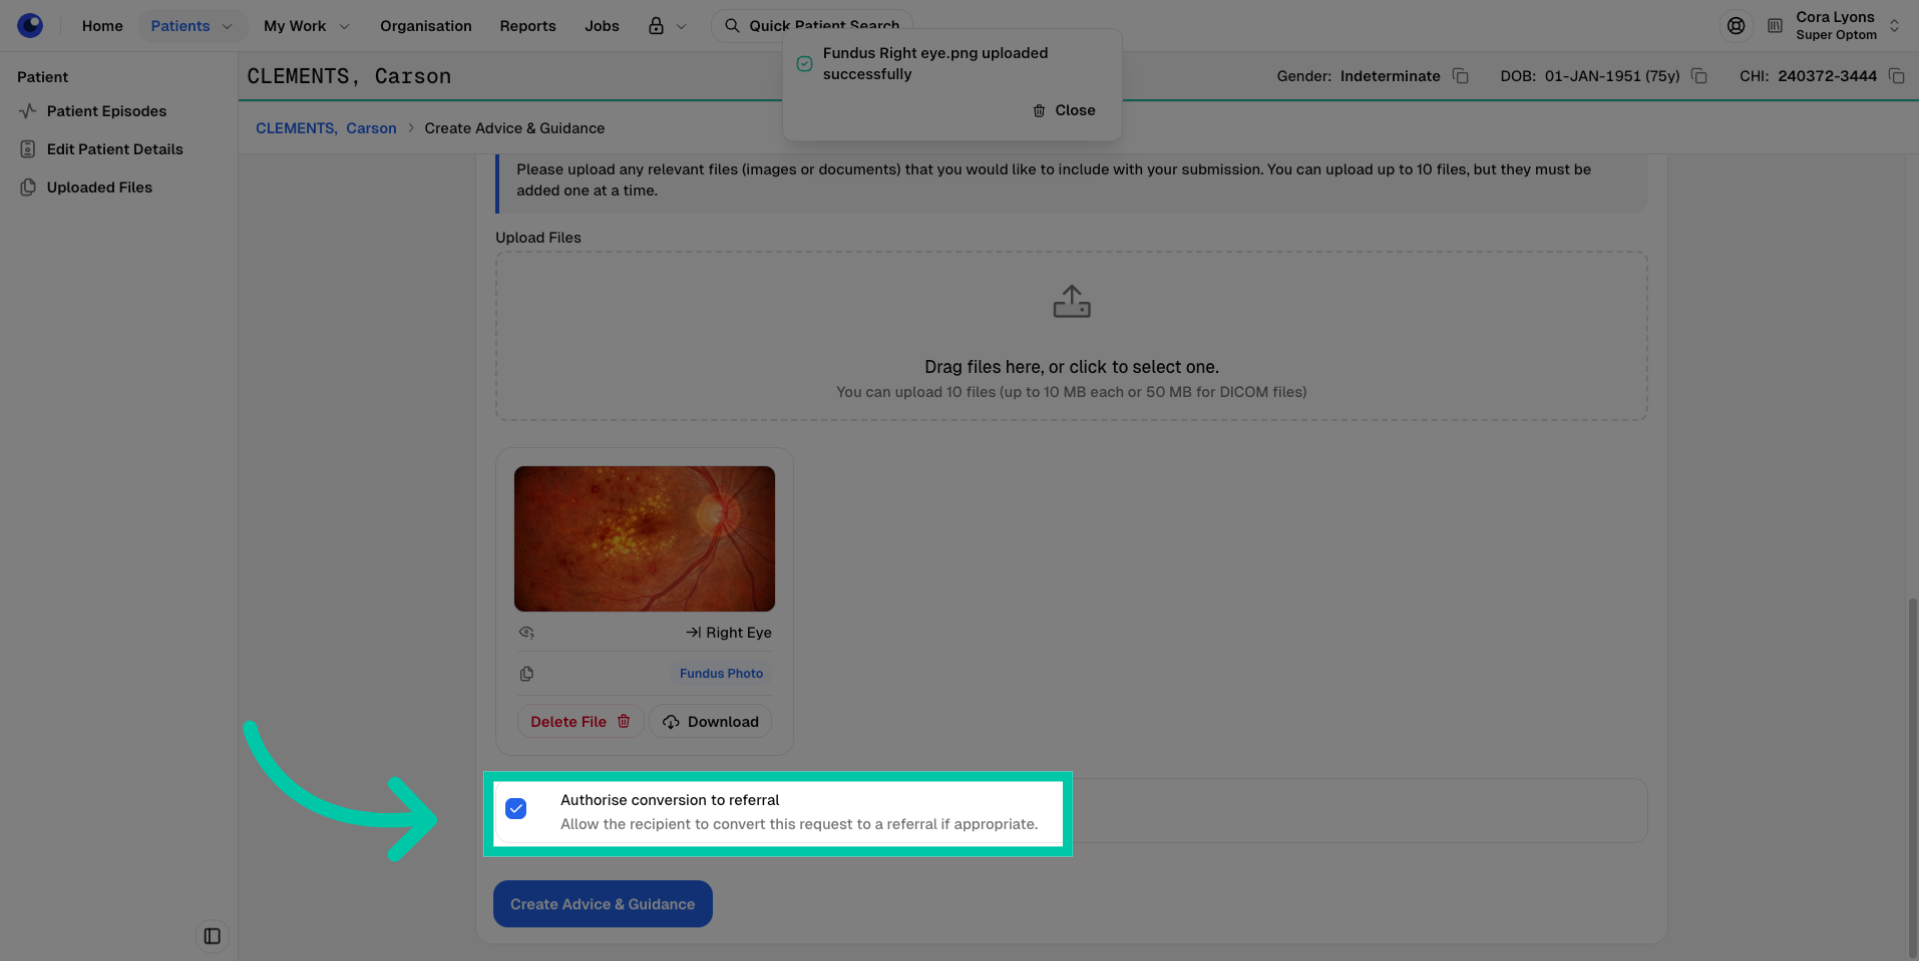This screenshot has height=961, width=1919.
Task: Click the Uploaded Files document icon
Action: pyautogui.click(x=27, y=187)
